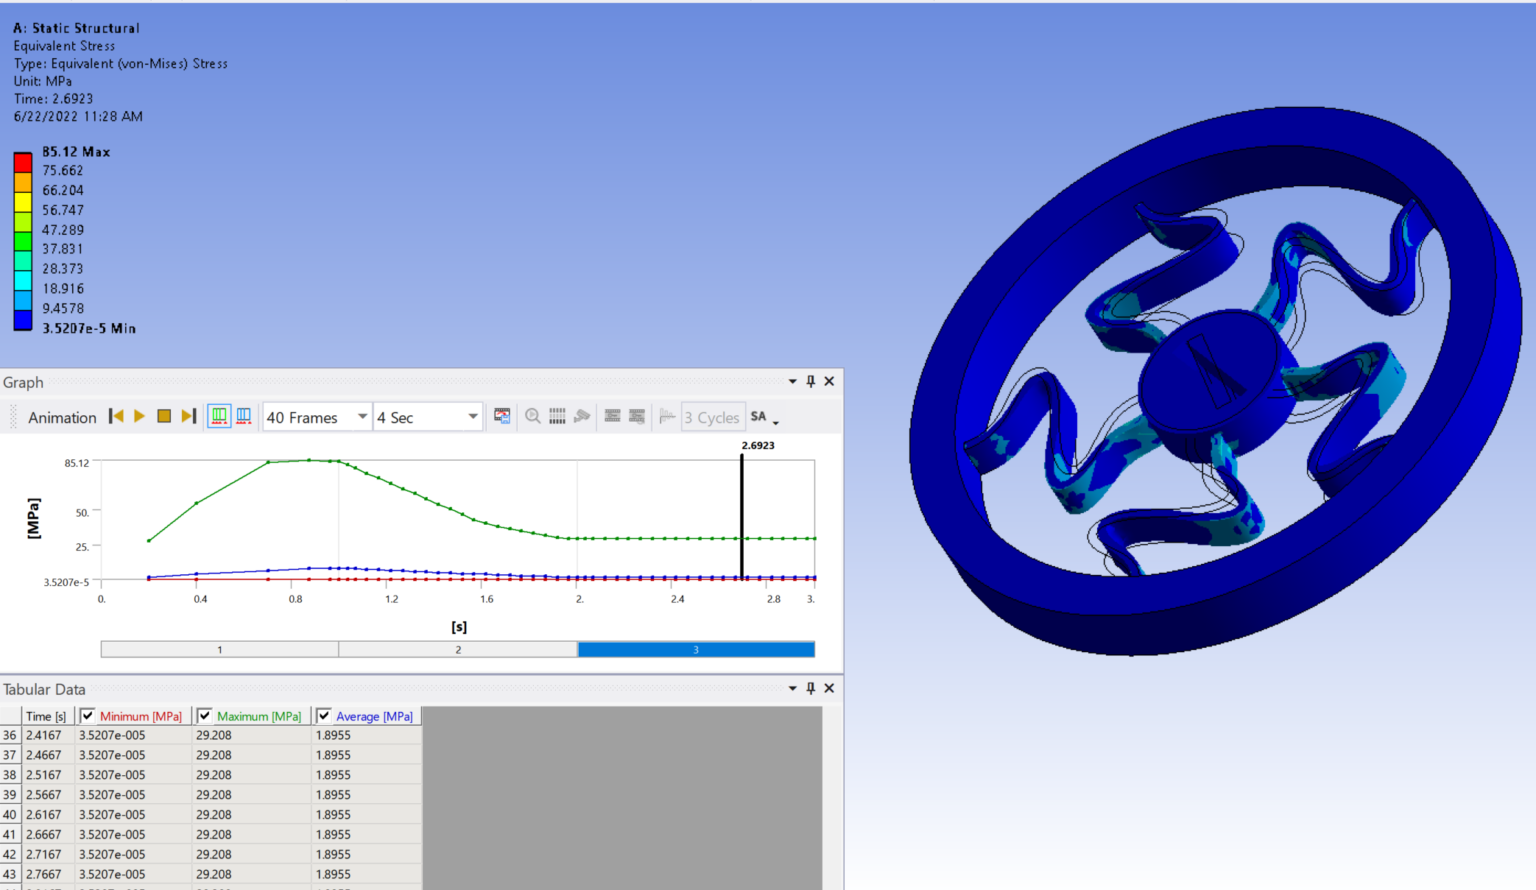Screen dimensions: 1536x890
Task: Jump to the last animation frame
Action: click(189, 416)
